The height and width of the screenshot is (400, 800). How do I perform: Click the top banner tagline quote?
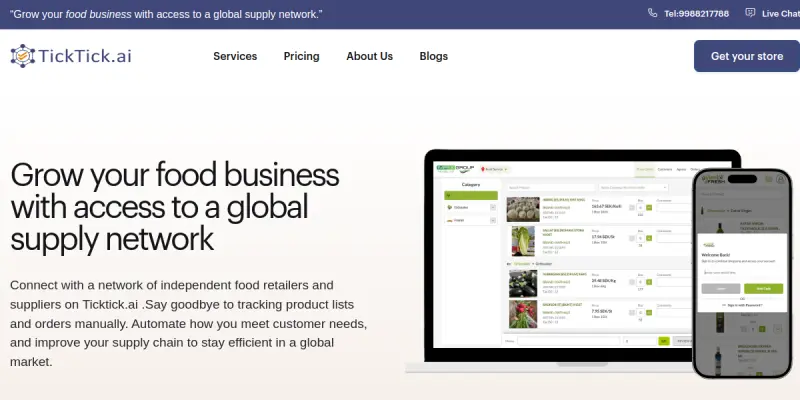click(x=166, y=14)
